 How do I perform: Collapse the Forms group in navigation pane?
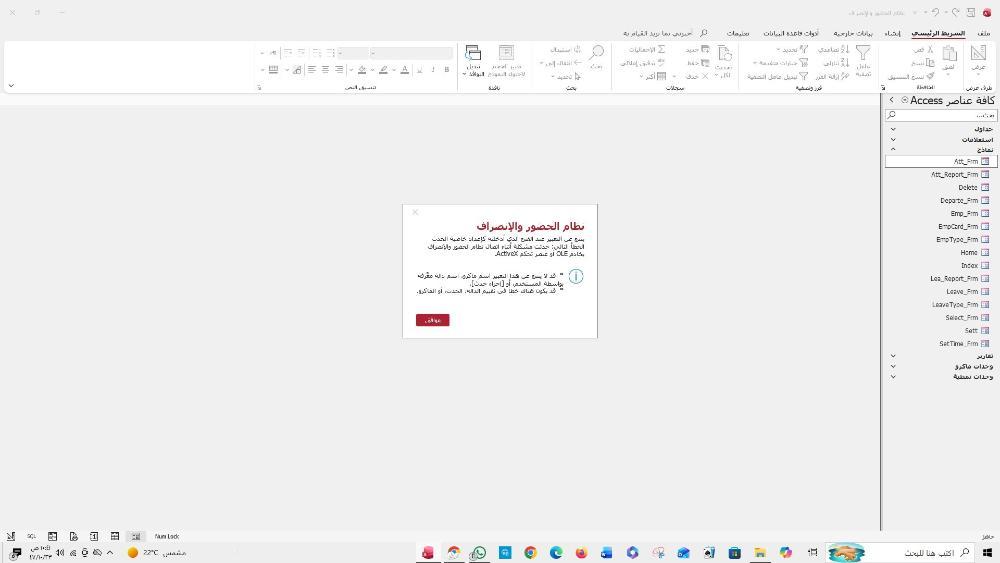click(893, 150)
